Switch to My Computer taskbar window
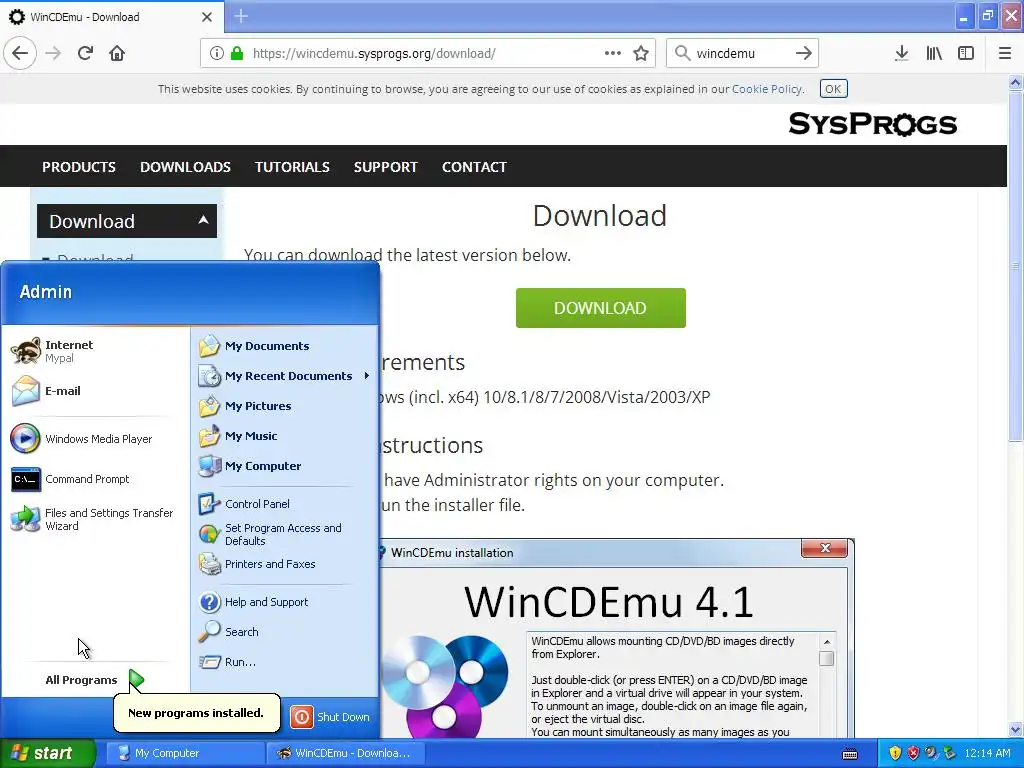Viewport: 1024px width, 768px height. [185, 753]
